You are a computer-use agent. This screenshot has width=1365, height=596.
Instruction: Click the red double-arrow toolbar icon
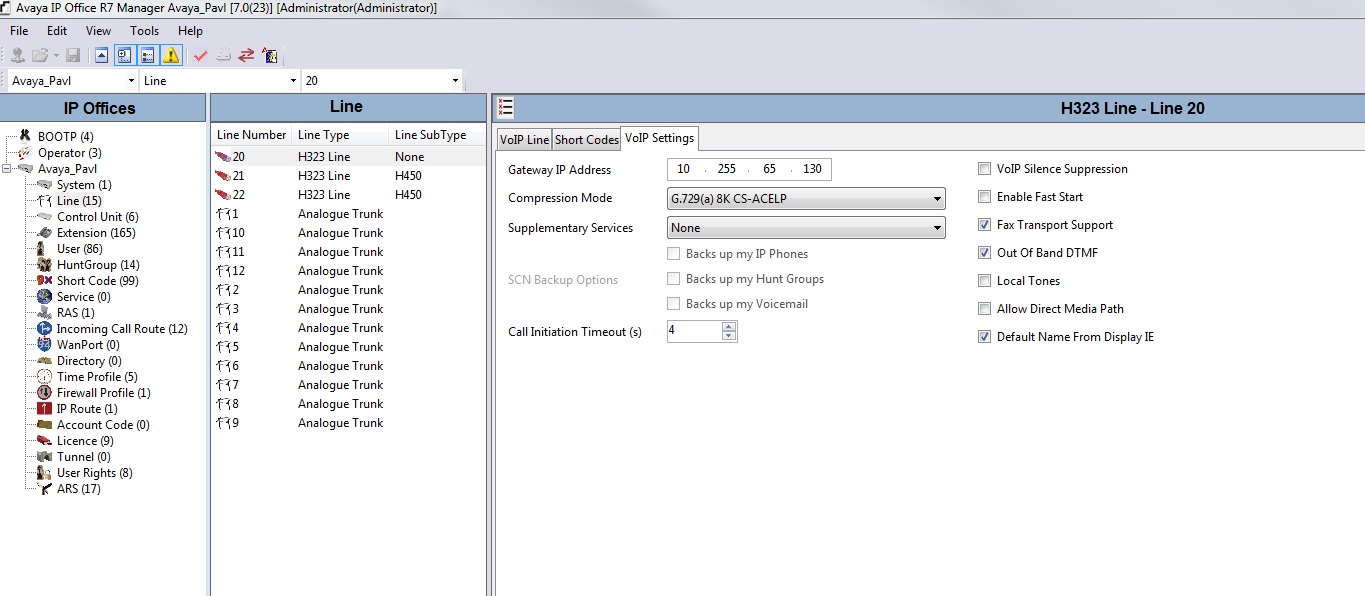(246, 55)
